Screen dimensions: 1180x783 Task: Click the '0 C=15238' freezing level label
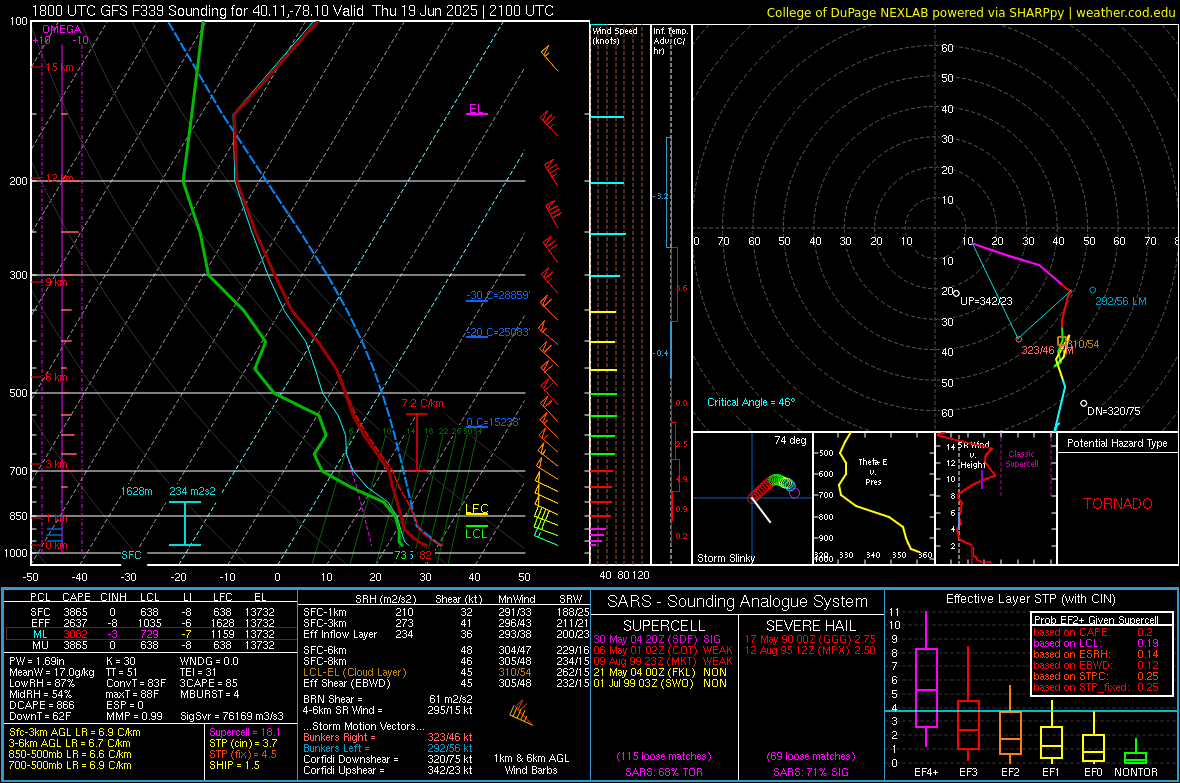point(493,422)
